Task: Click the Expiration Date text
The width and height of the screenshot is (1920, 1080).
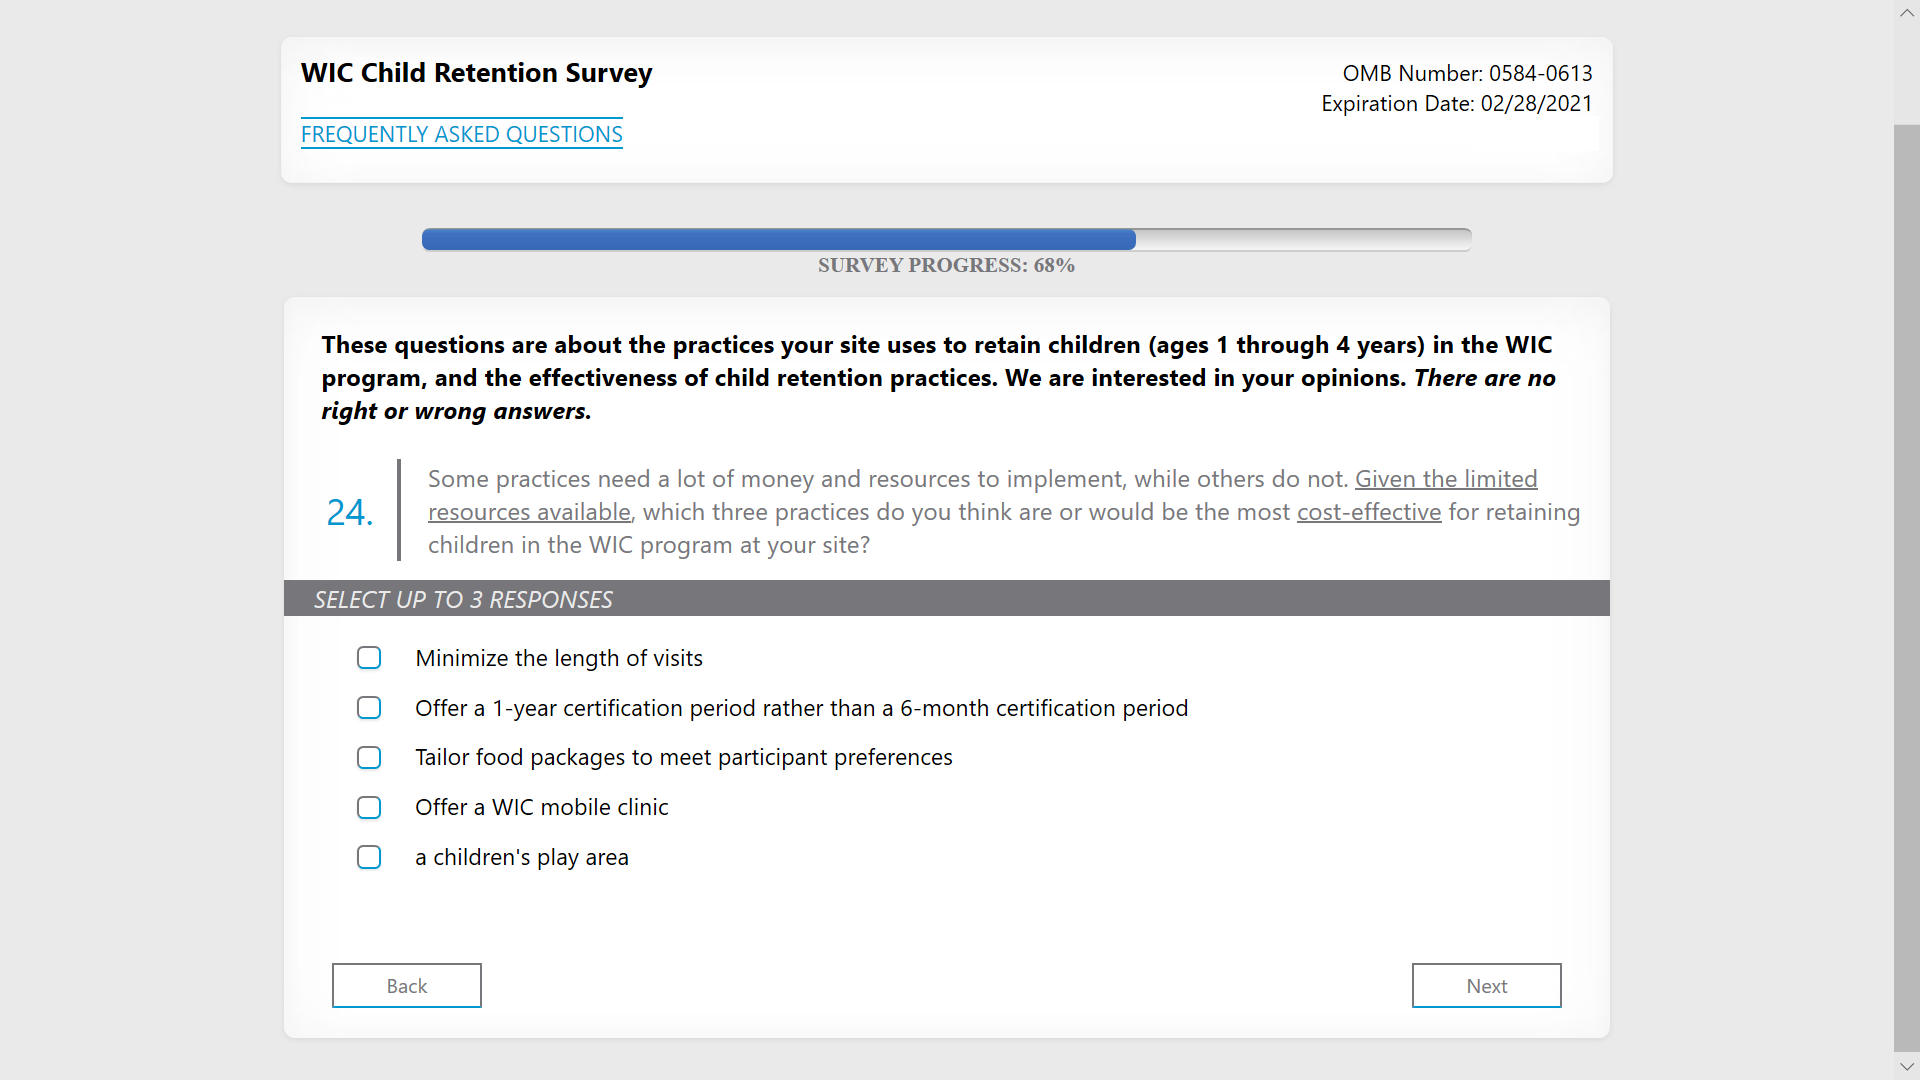Action: (x=1456, y=104)
